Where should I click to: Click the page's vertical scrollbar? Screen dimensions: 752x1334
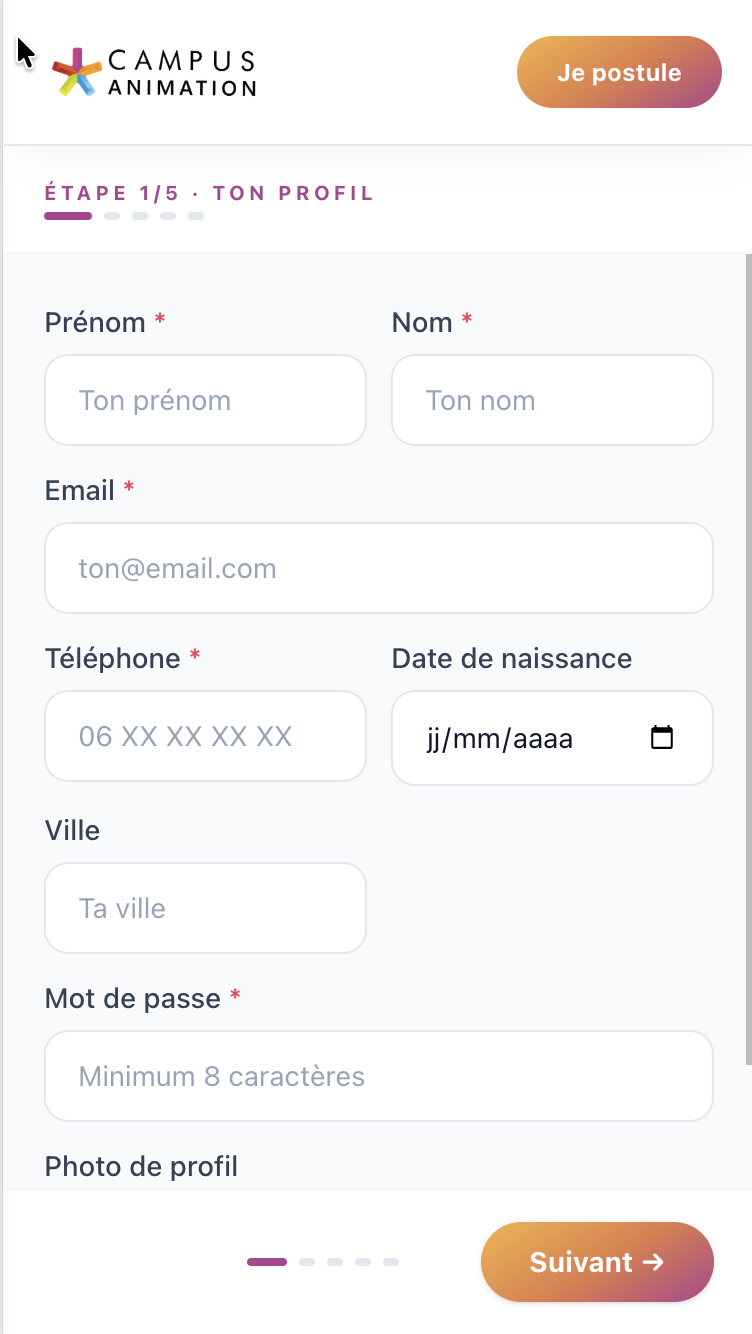click(x=748, y=660)
